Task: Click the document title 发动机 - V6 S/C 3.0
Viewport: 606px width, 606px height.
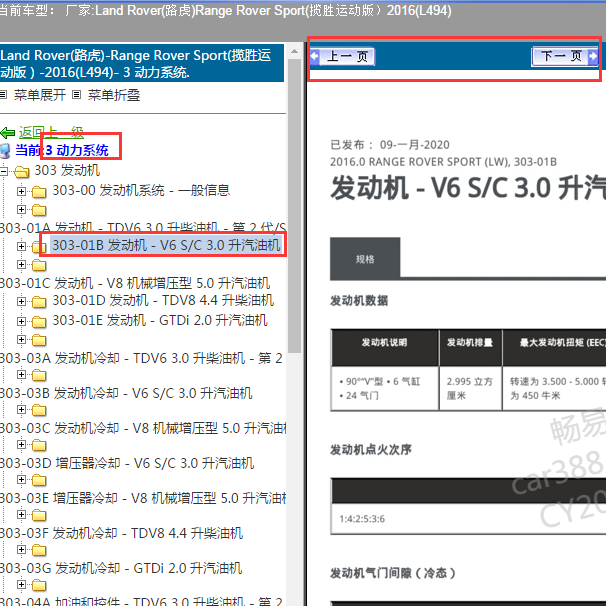Action: [x=468, y=187]
